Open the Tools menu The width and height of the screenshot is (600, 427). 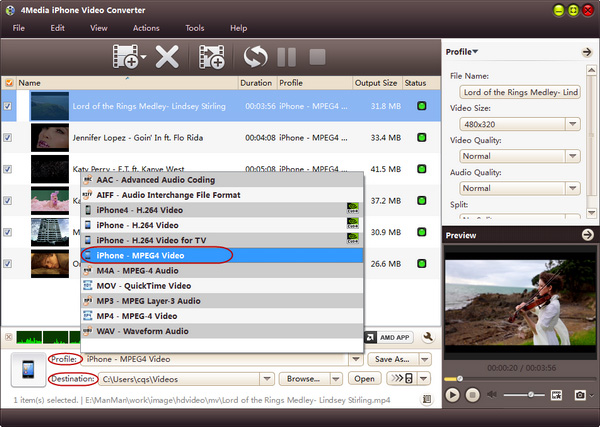tap(194, 28)
